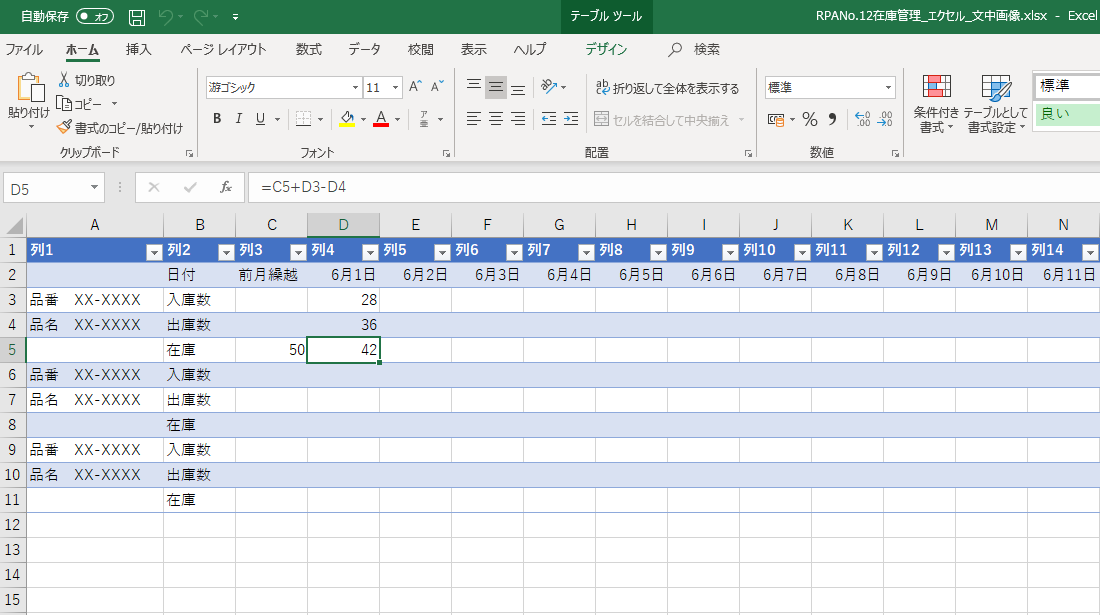This screenshot has width=1100, height=615.
Task: Toggle bold formatting button
Action: 217,119
